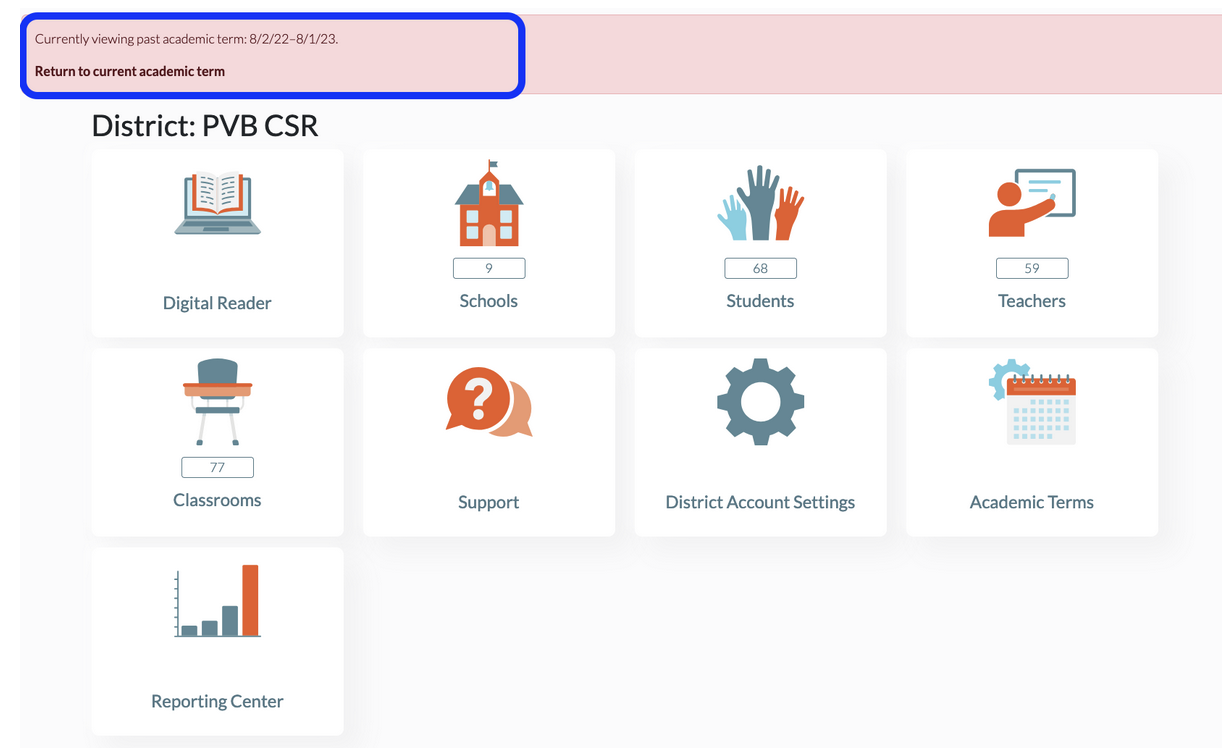Click the Teachers count badge showing 59

click(x=1032, y=268)
